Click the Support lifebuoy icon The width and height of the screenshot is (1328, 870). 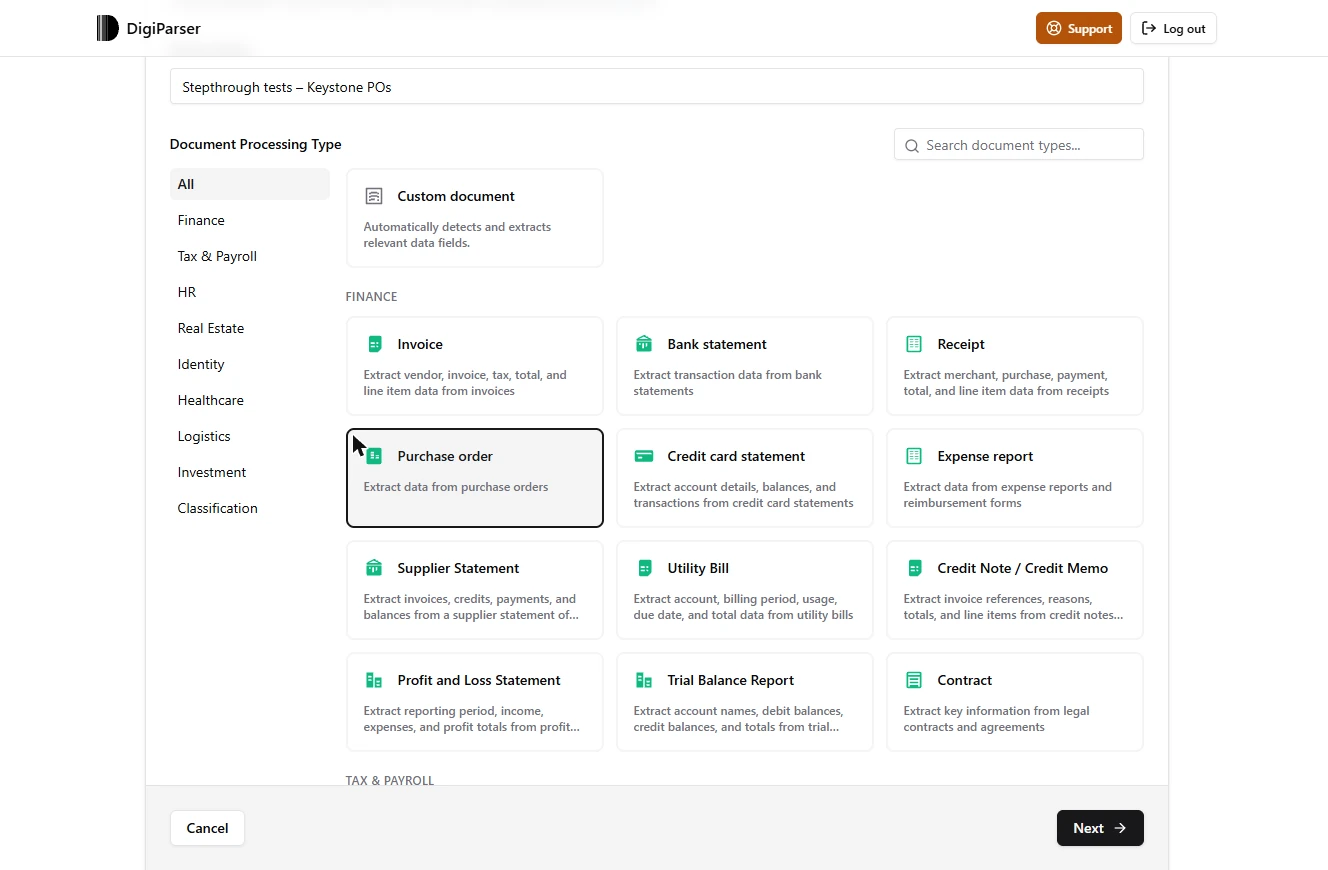pyautogui.click(x=1054, y=28)
